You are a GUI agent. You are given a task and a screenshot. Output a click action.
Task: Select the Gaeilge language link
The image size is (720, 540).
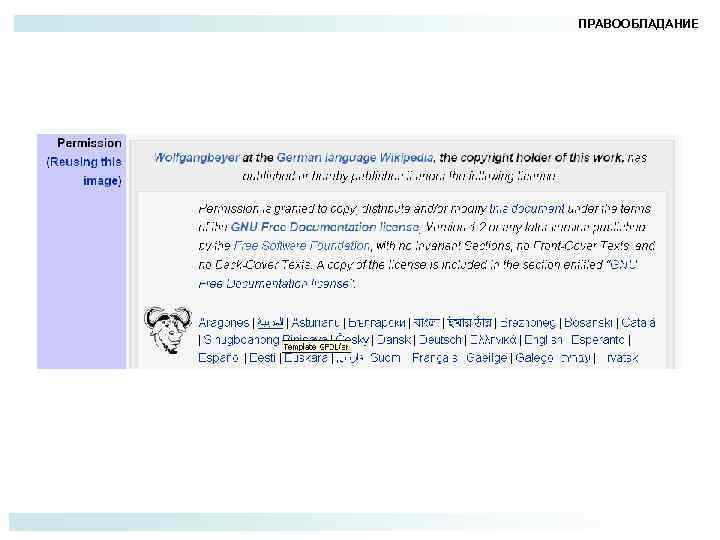486,358
